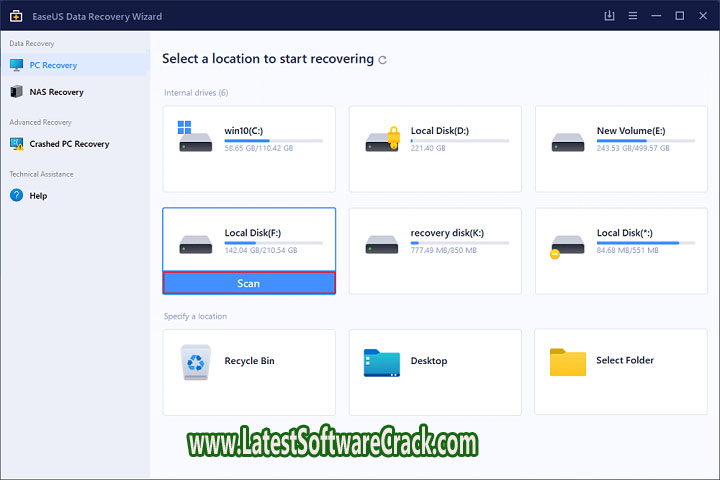Switch to PC Recovery in sidebar
The width and height of the screenshot is (720, 480).
[x=53, y=65]
